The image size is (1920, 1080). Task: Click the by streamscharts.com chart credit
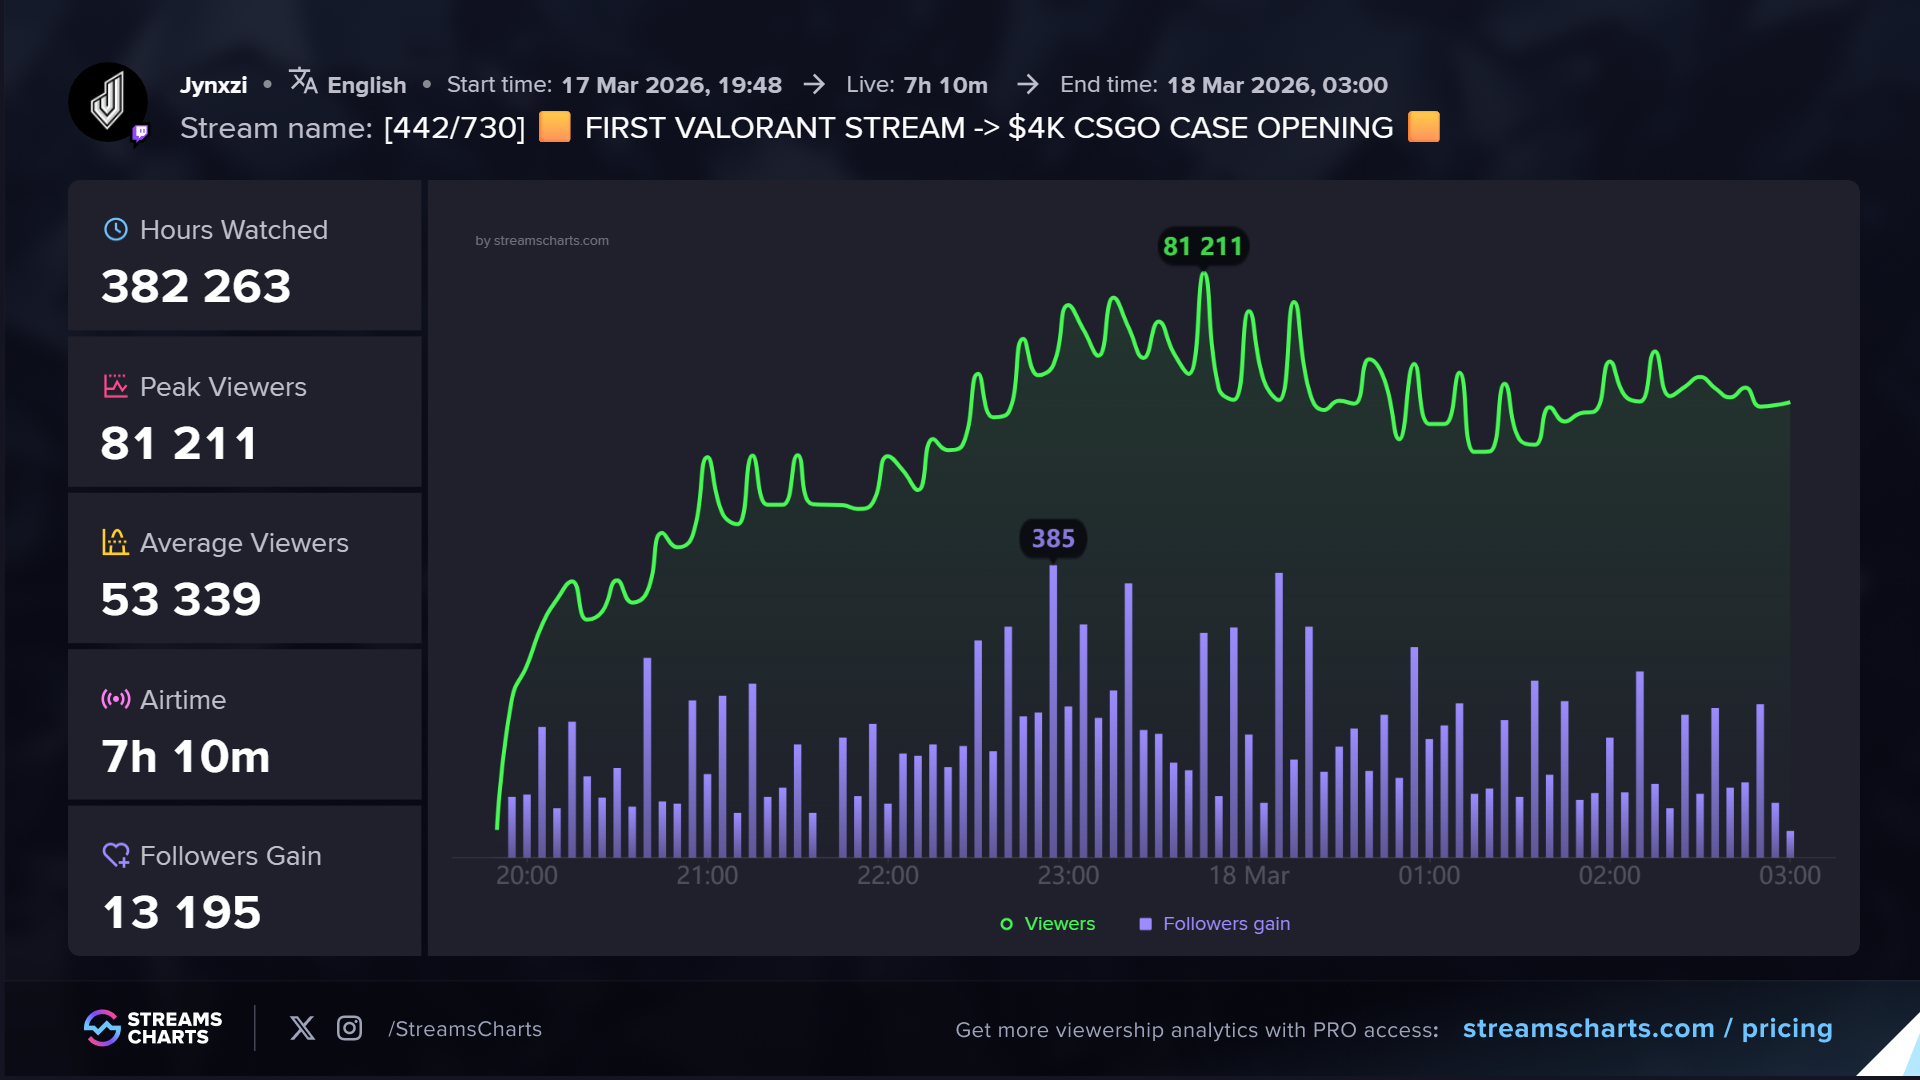point(542,241)
